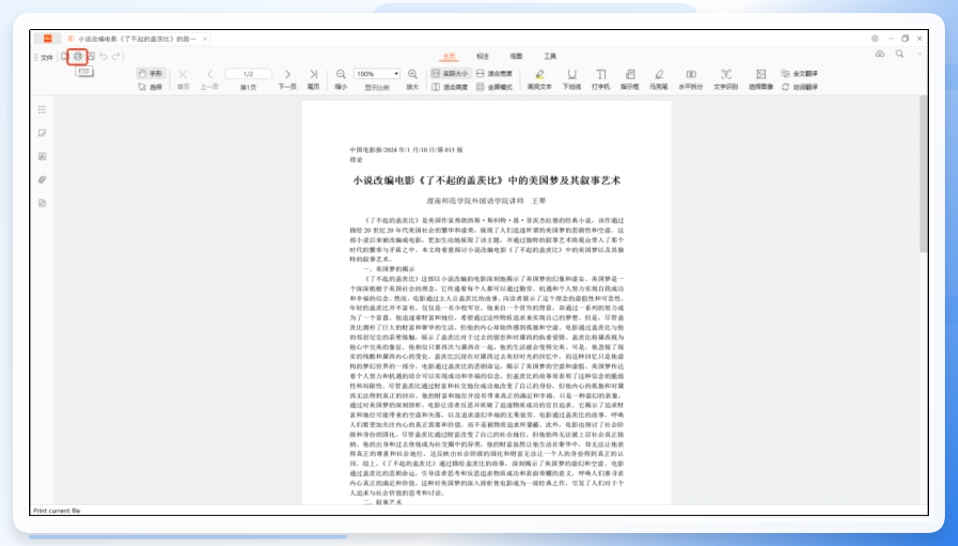This screenshot has width=958, height=546.
Task: Select the 马克笔 marker pen tool
Action: point(659,79)
